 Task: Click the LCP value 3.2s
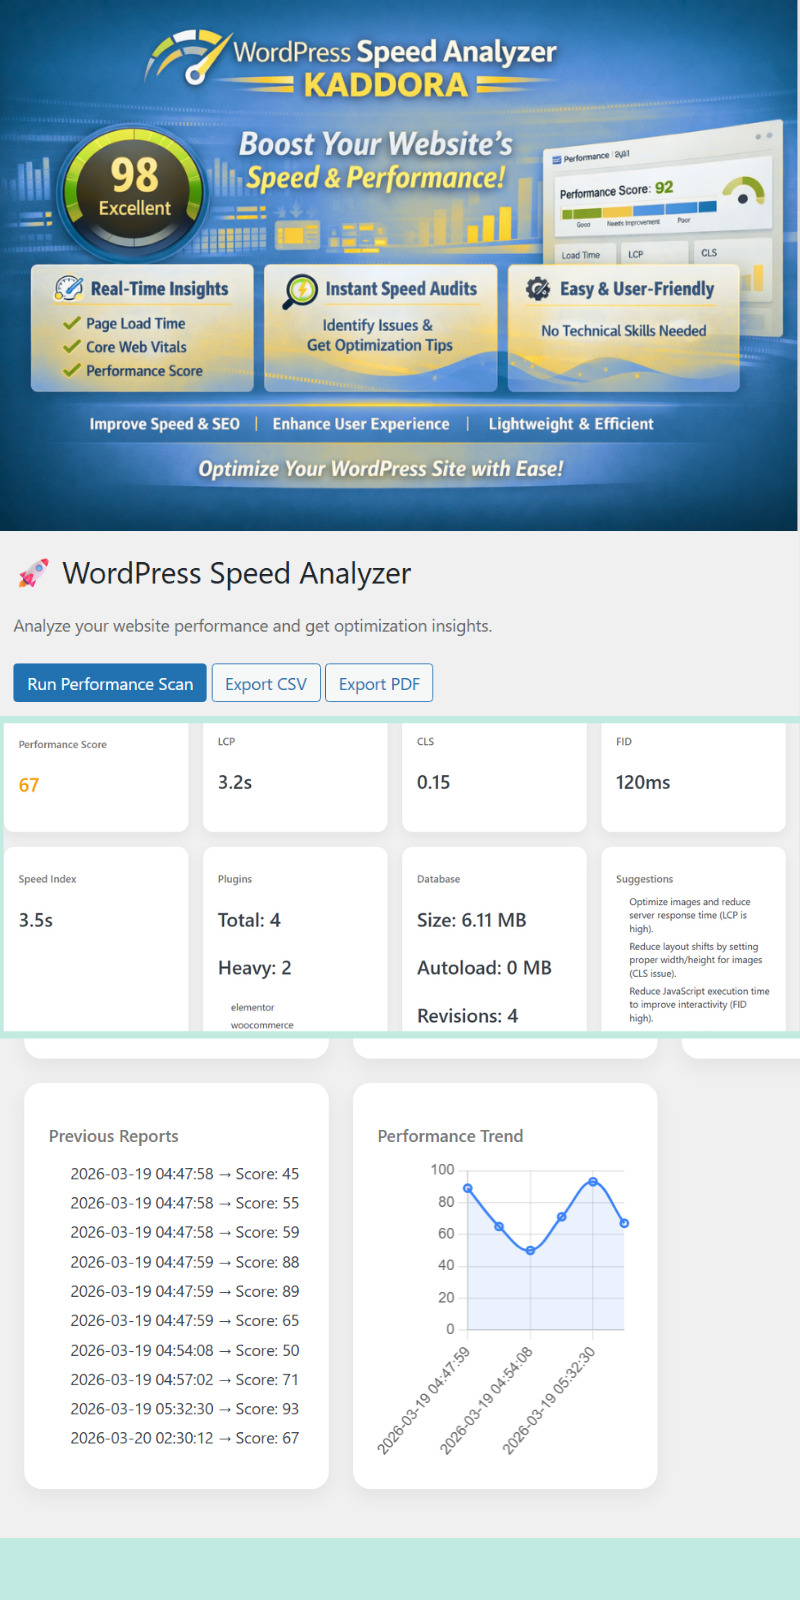tap(235, 782)
